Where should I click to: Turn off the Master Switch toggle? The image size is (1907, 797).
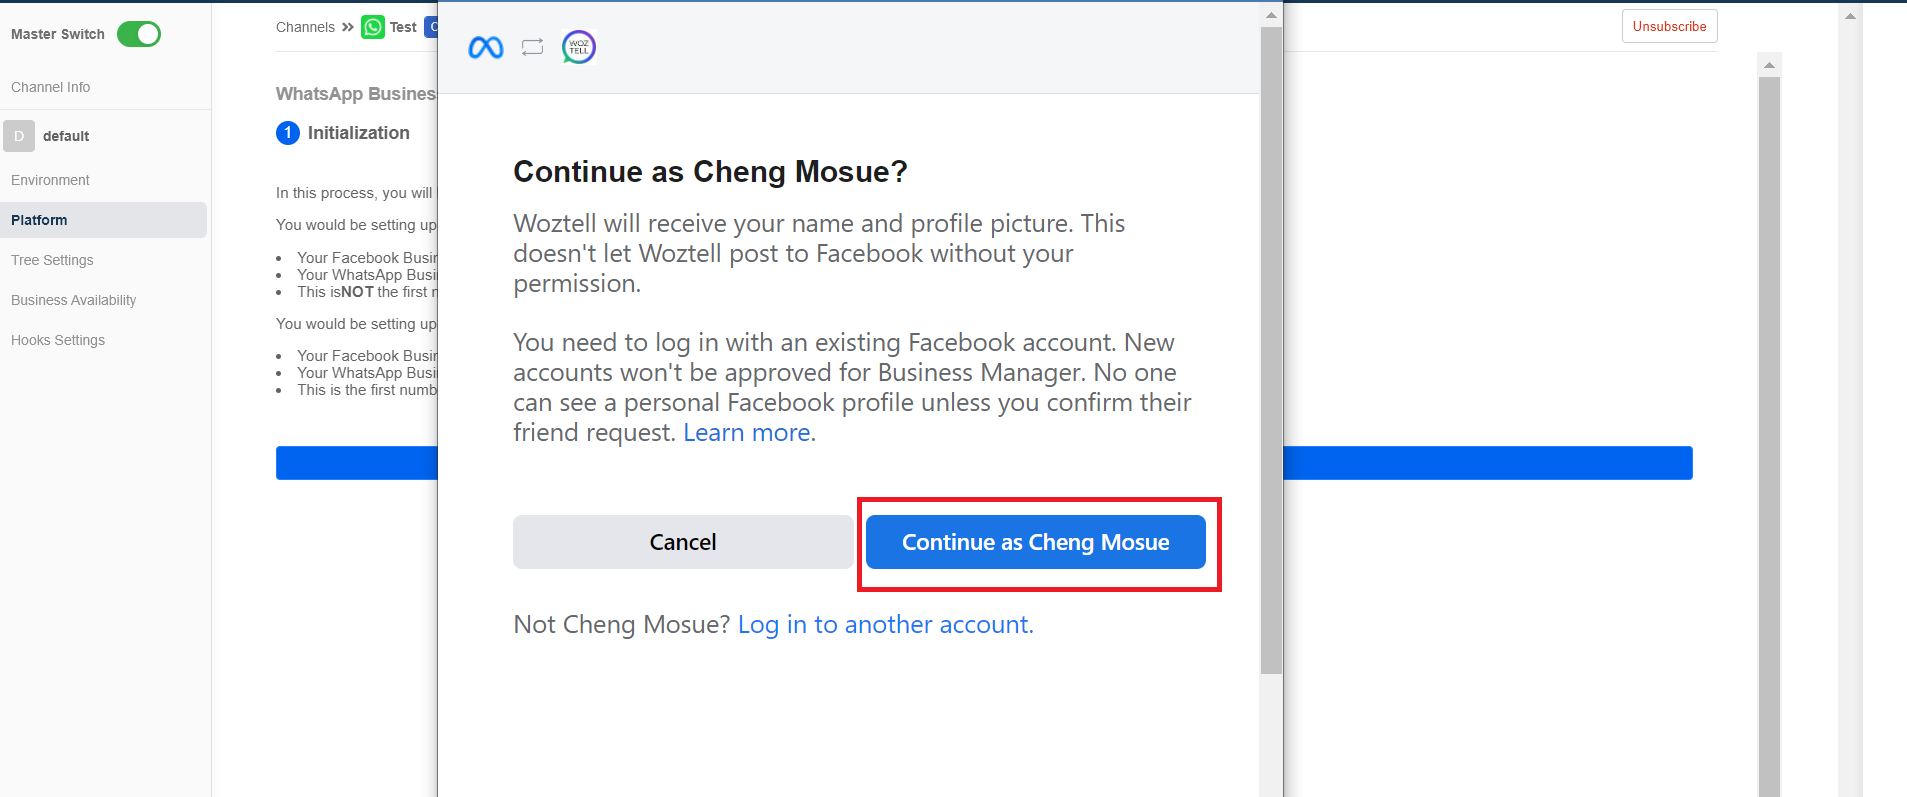click(x=139, y=34)
